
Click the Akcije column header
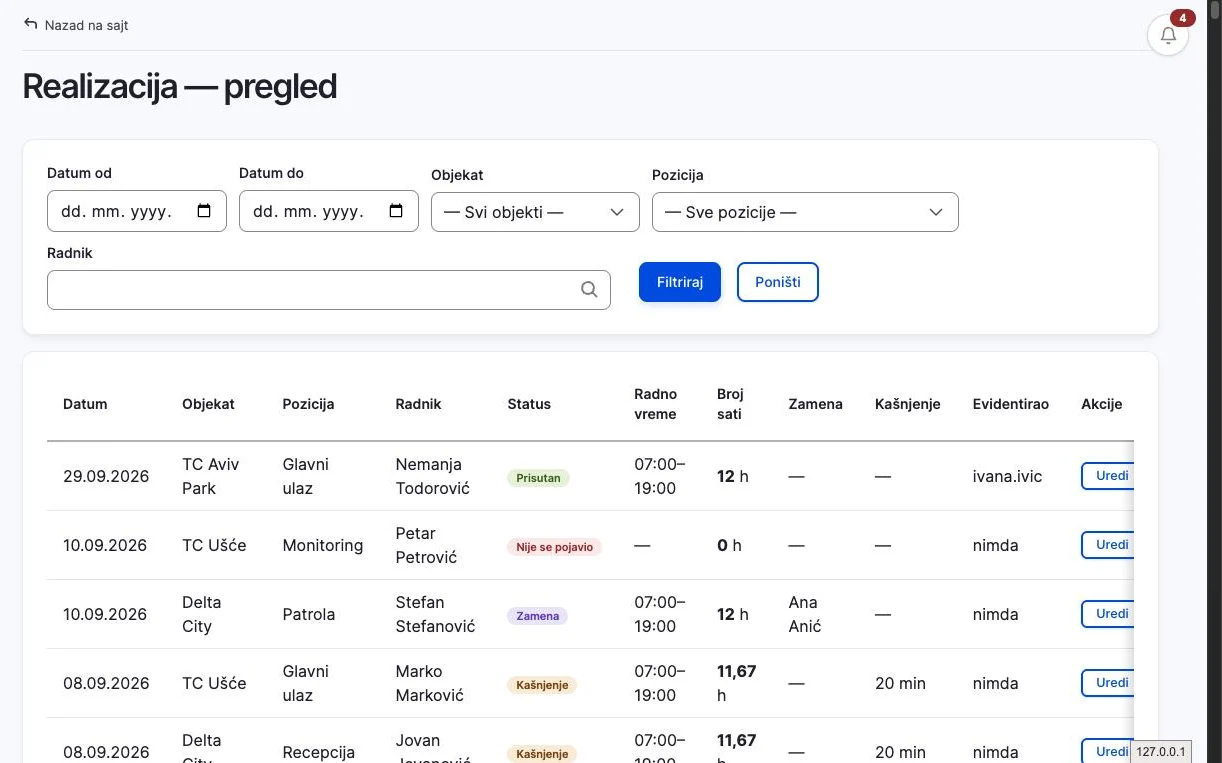point(1102,404)
